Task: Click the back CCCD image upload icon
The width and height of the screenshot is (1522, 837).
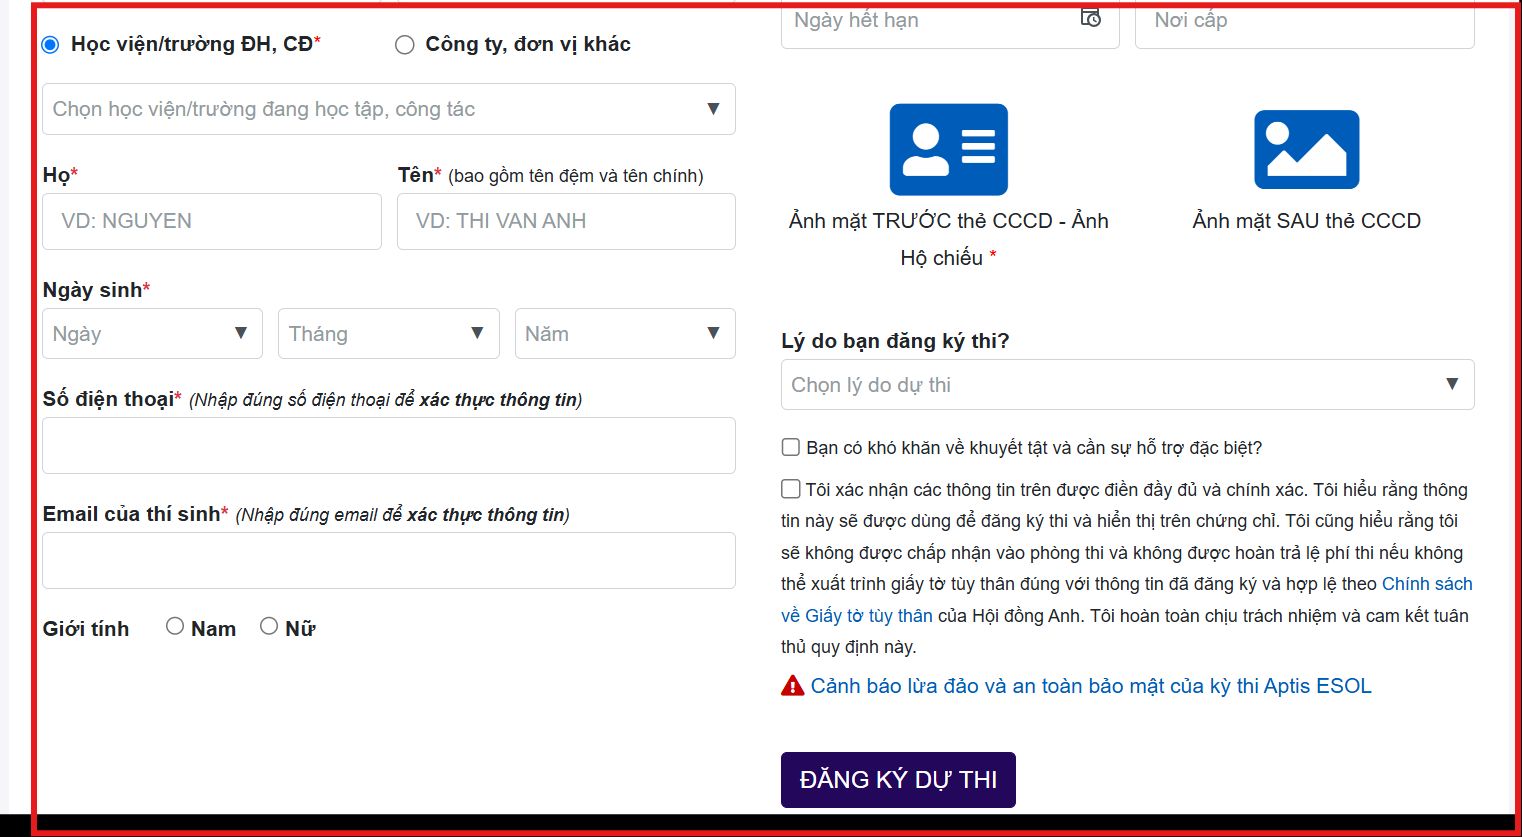Action: pos(1306,149)
